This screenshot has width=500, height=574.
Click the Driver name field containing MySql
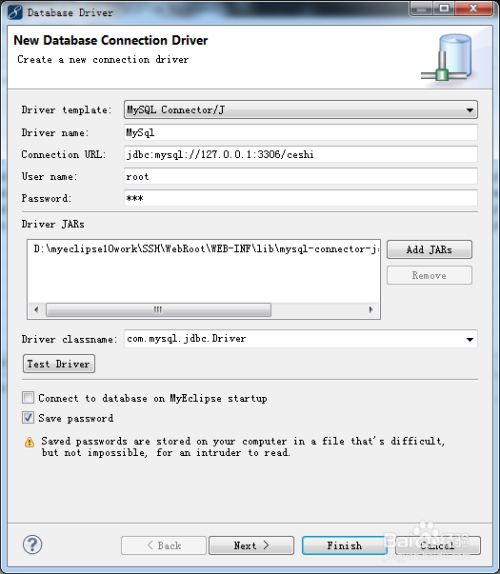(301, 132)
